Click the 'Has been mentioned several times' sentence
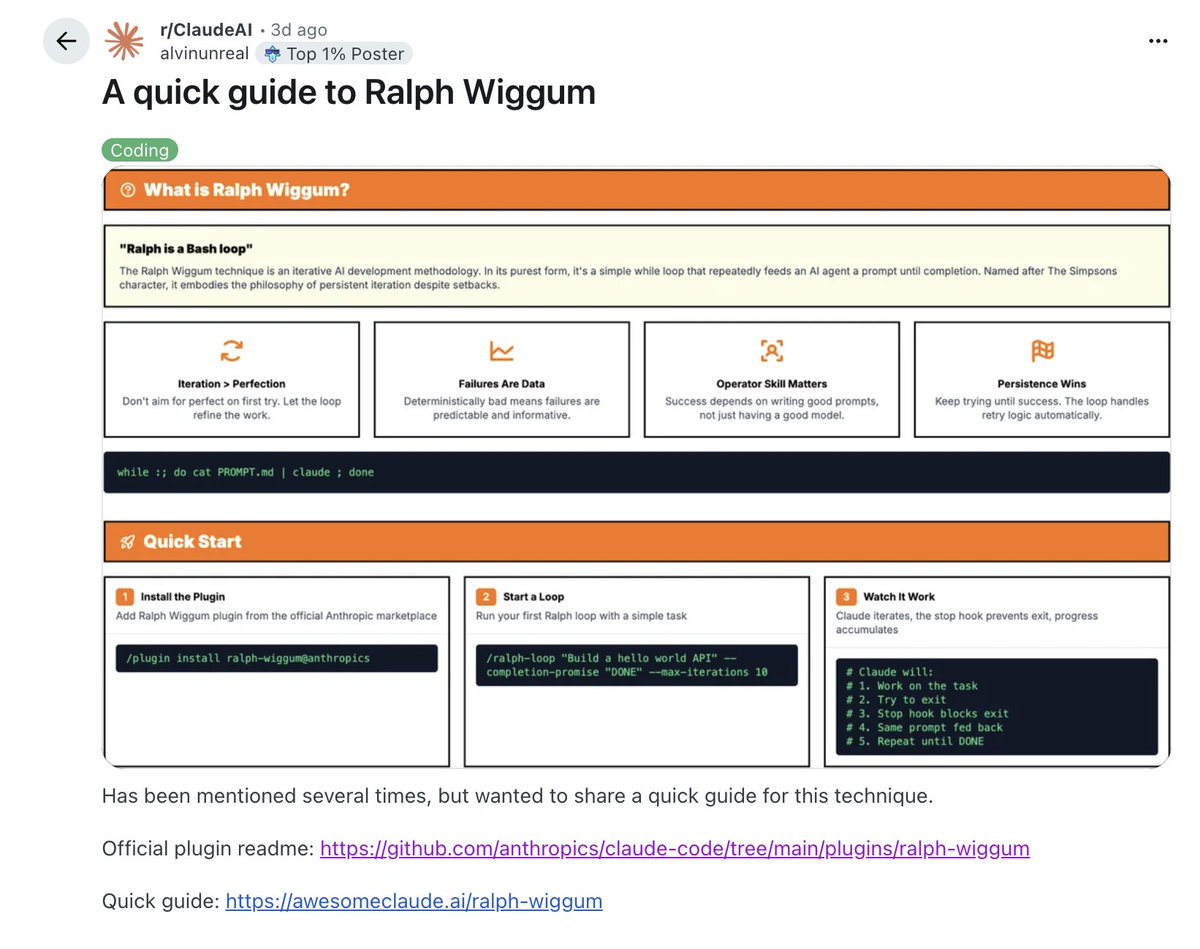The image size is (1200, 949). click(517, 797)
